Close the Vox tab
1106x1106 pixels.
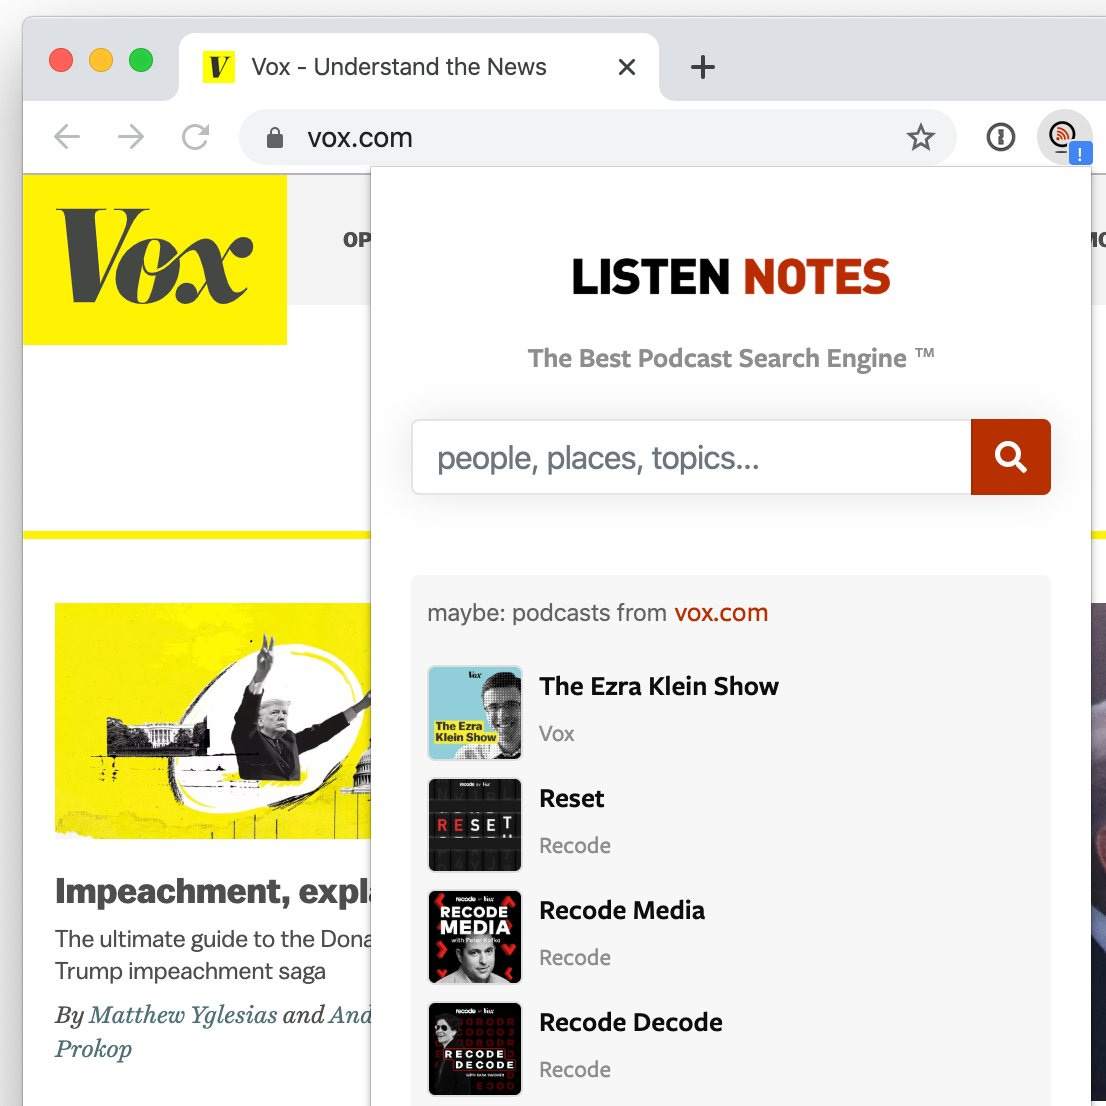tap(626, 67)
